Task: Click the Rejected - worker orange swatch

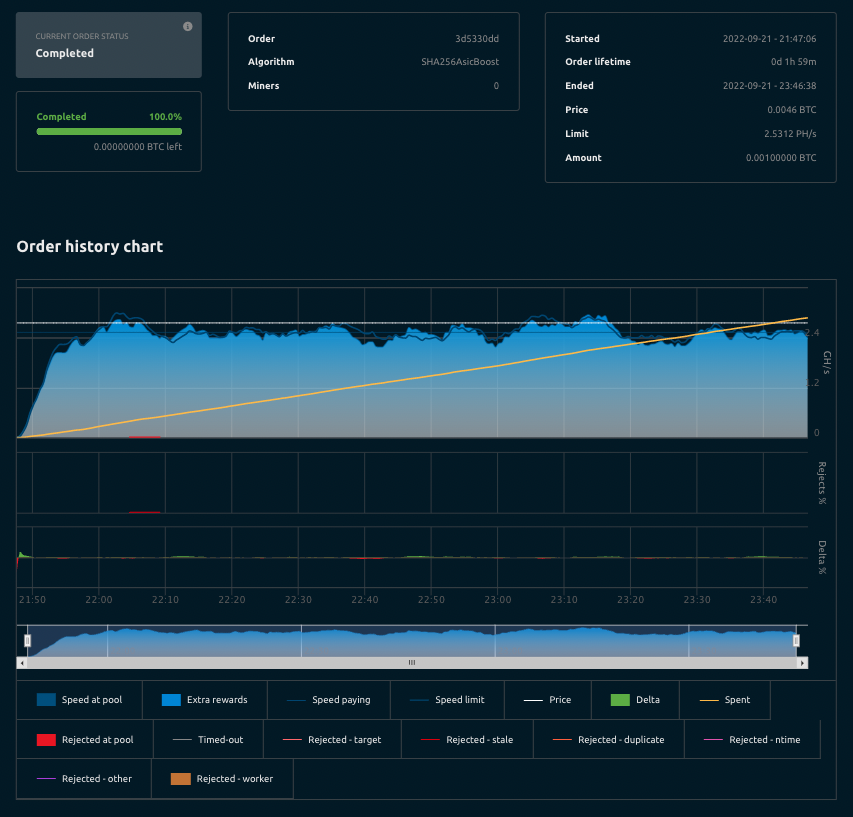Action: point(180,779)
